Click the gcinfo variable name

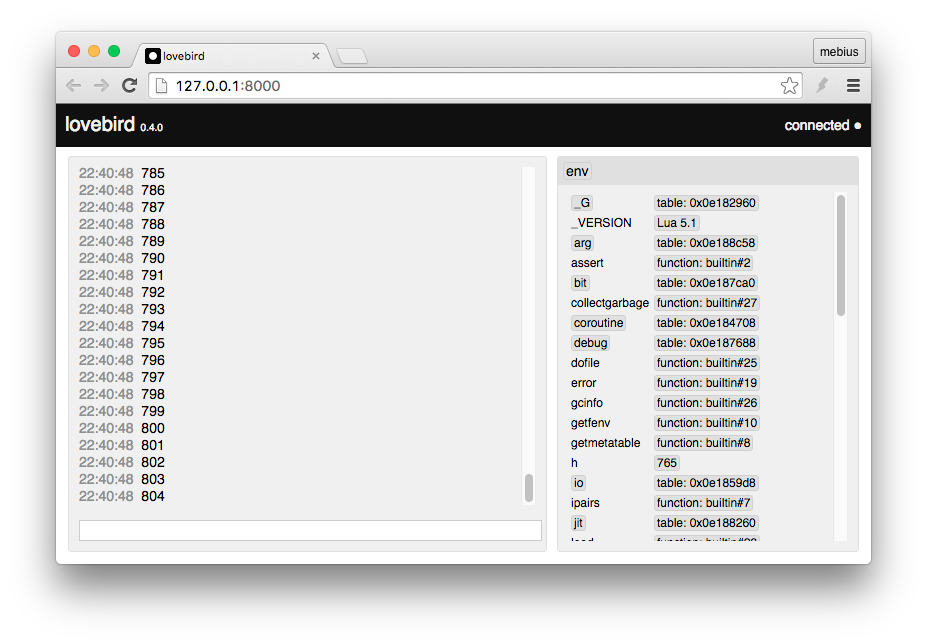(586, 403)
